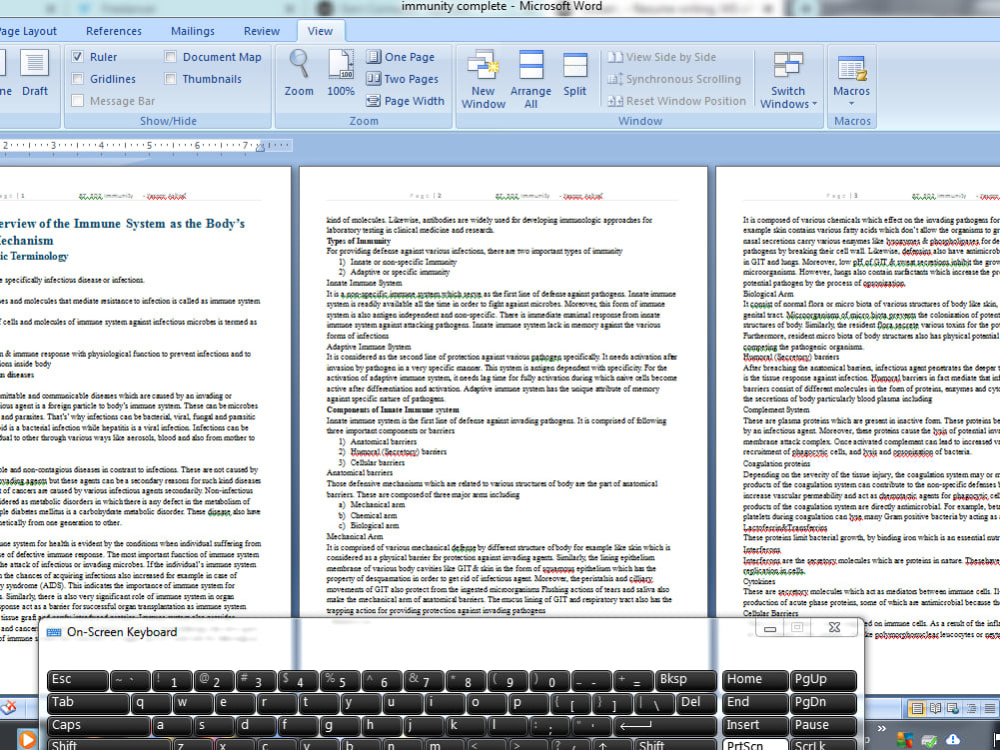This screenshot has height=750, width=1000.
Task: Open the Zoom magnifier dialog
Action: pos(298,72)
